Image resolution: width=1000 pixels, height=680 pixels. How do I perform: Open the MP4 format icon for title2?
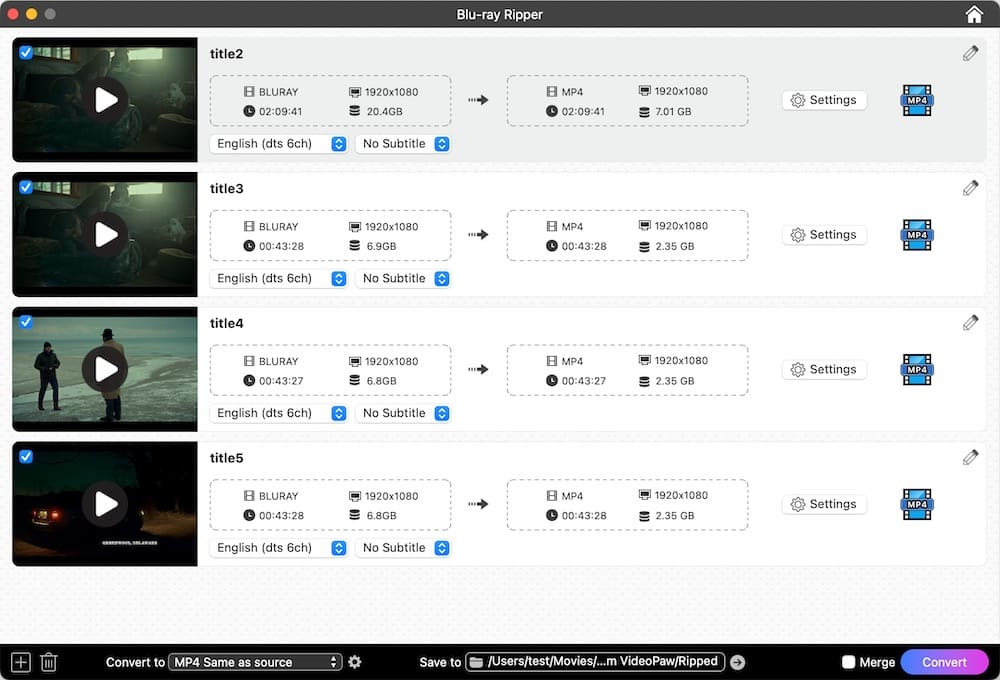916,100
